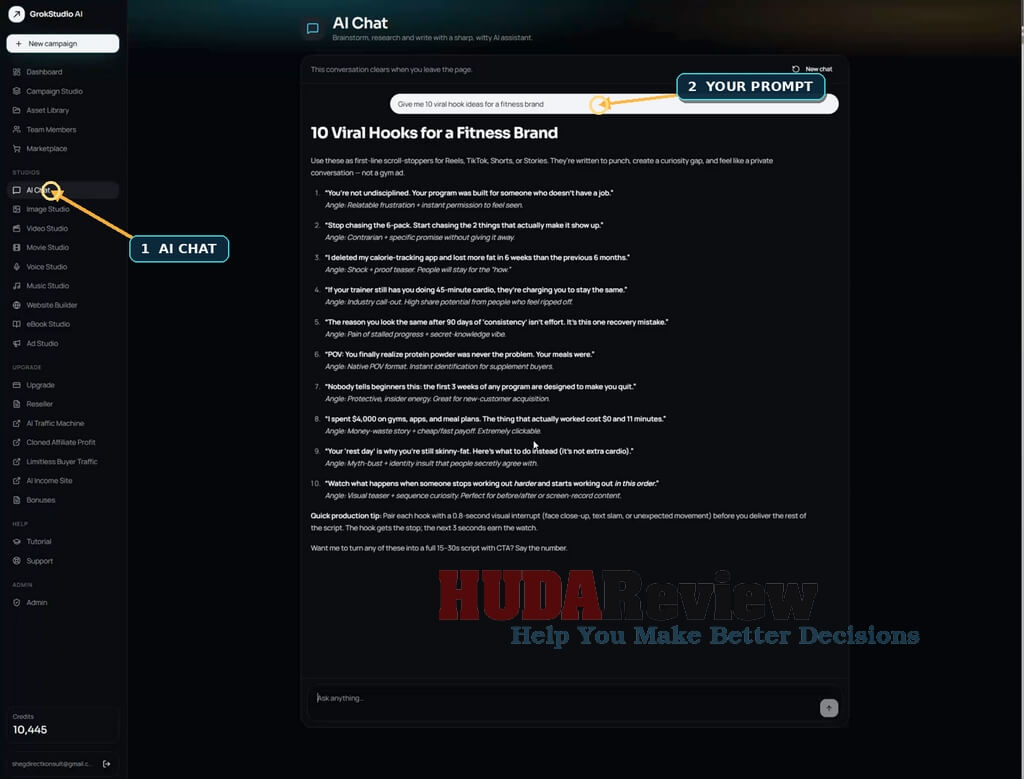Open Asset Library using its folder icon
This screenshot has width=1024, height=779.
click(16, 110)
